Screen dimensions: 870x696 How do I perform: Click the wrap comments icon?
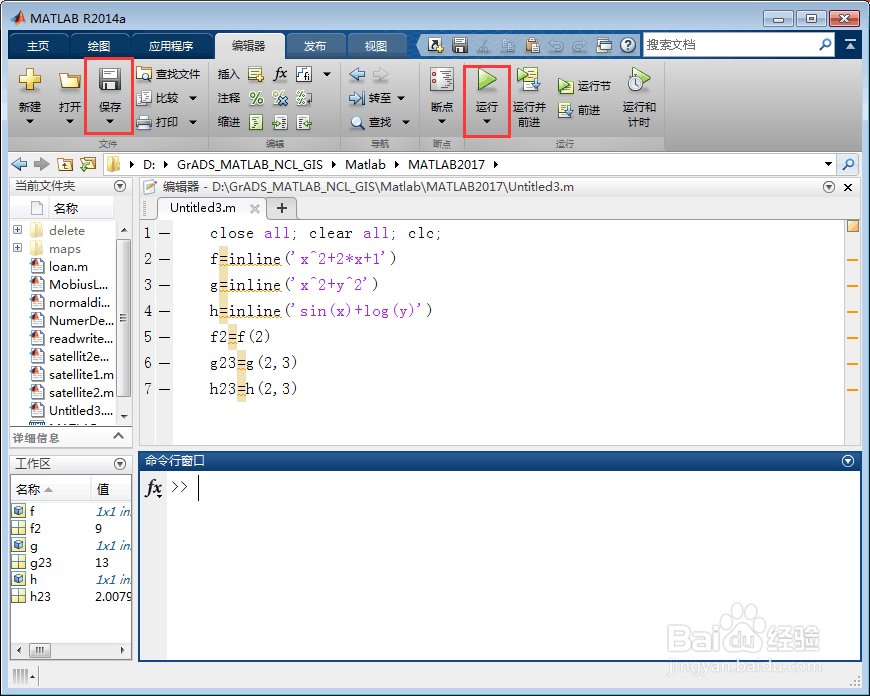(304, 98)
